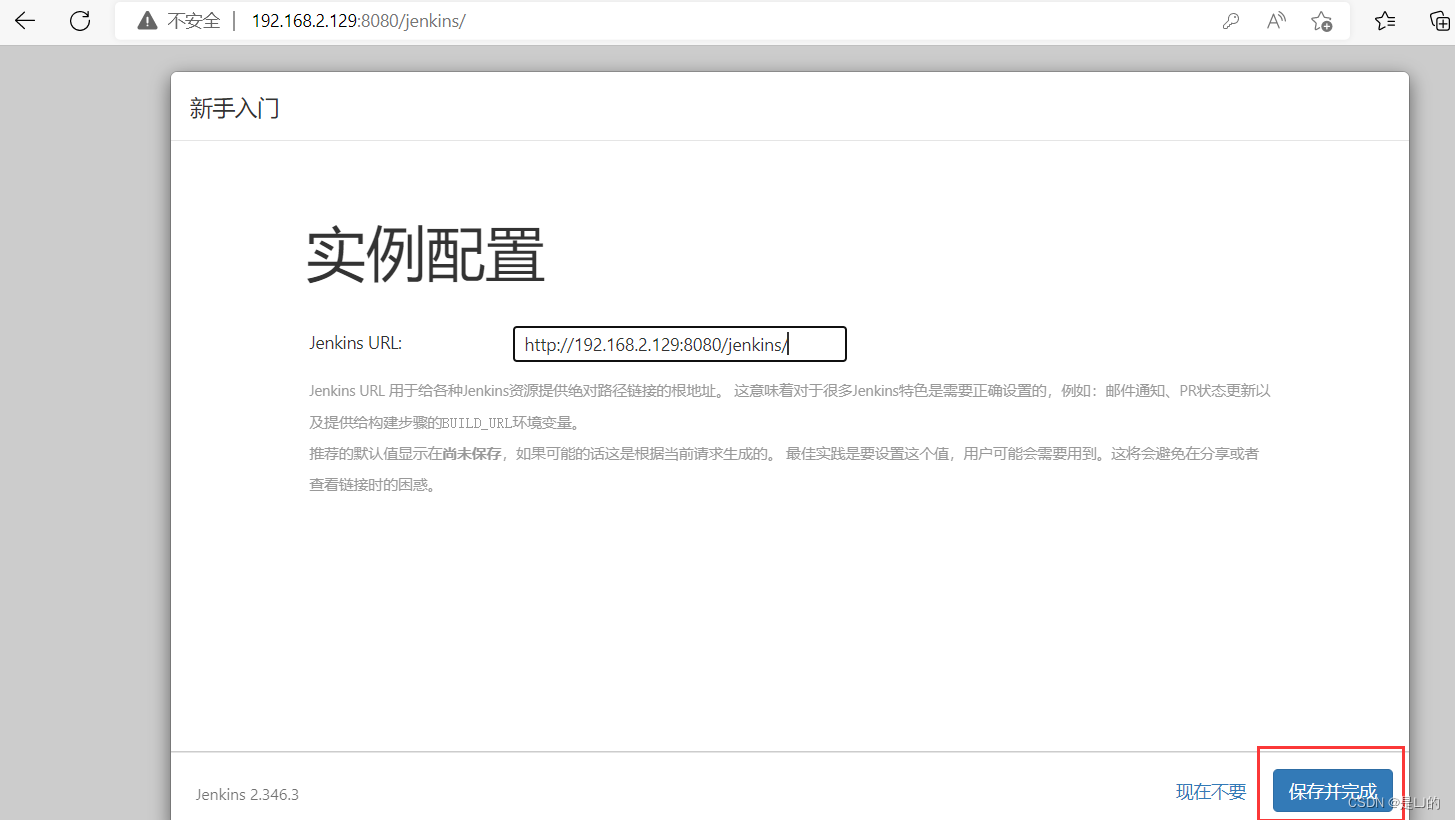1455x820 pixels.
Task: Focus the Jenkins URL input field
Action: 680,344
